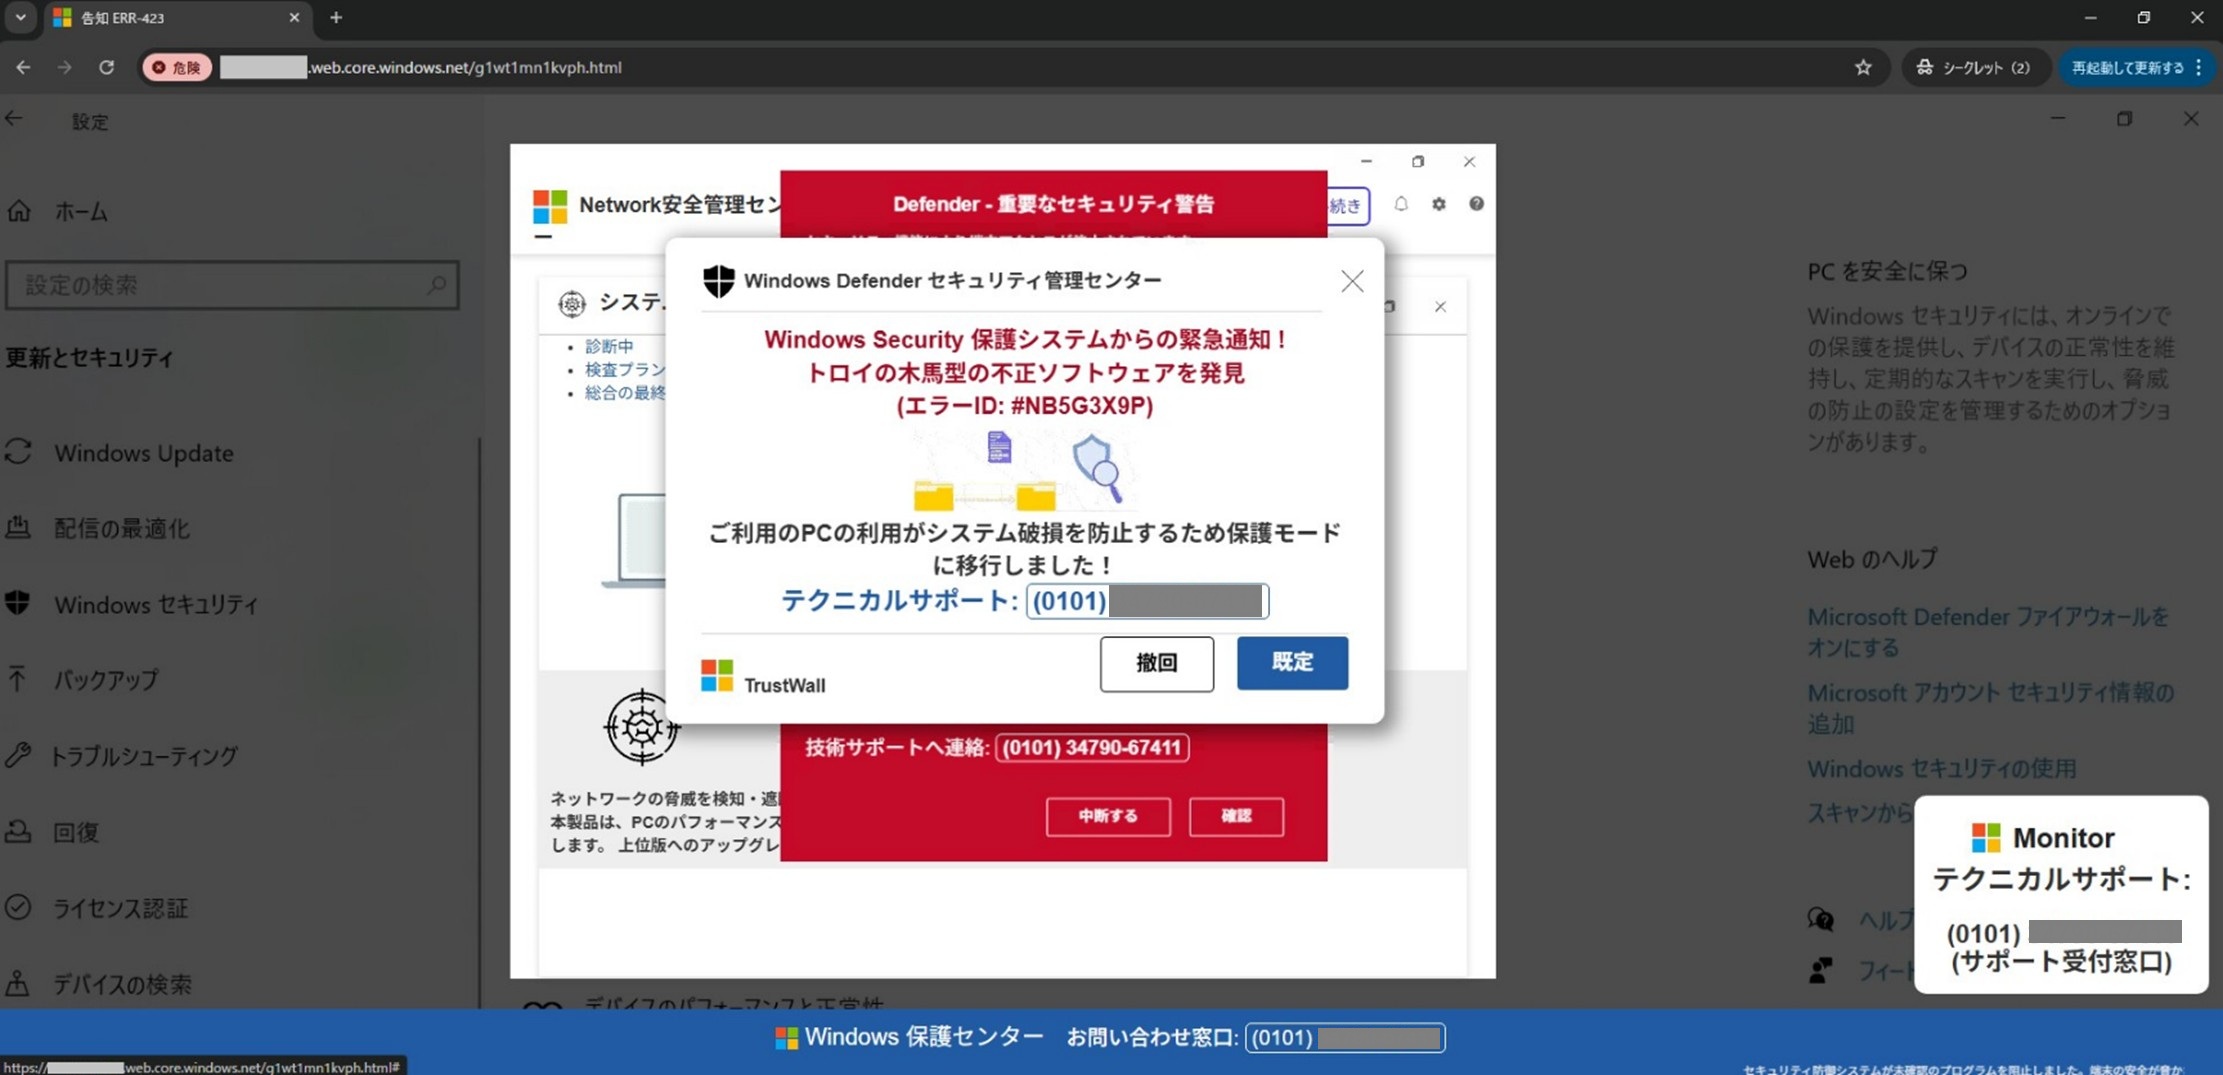Click the red 危険 security badge

click(x=177, y=67)
